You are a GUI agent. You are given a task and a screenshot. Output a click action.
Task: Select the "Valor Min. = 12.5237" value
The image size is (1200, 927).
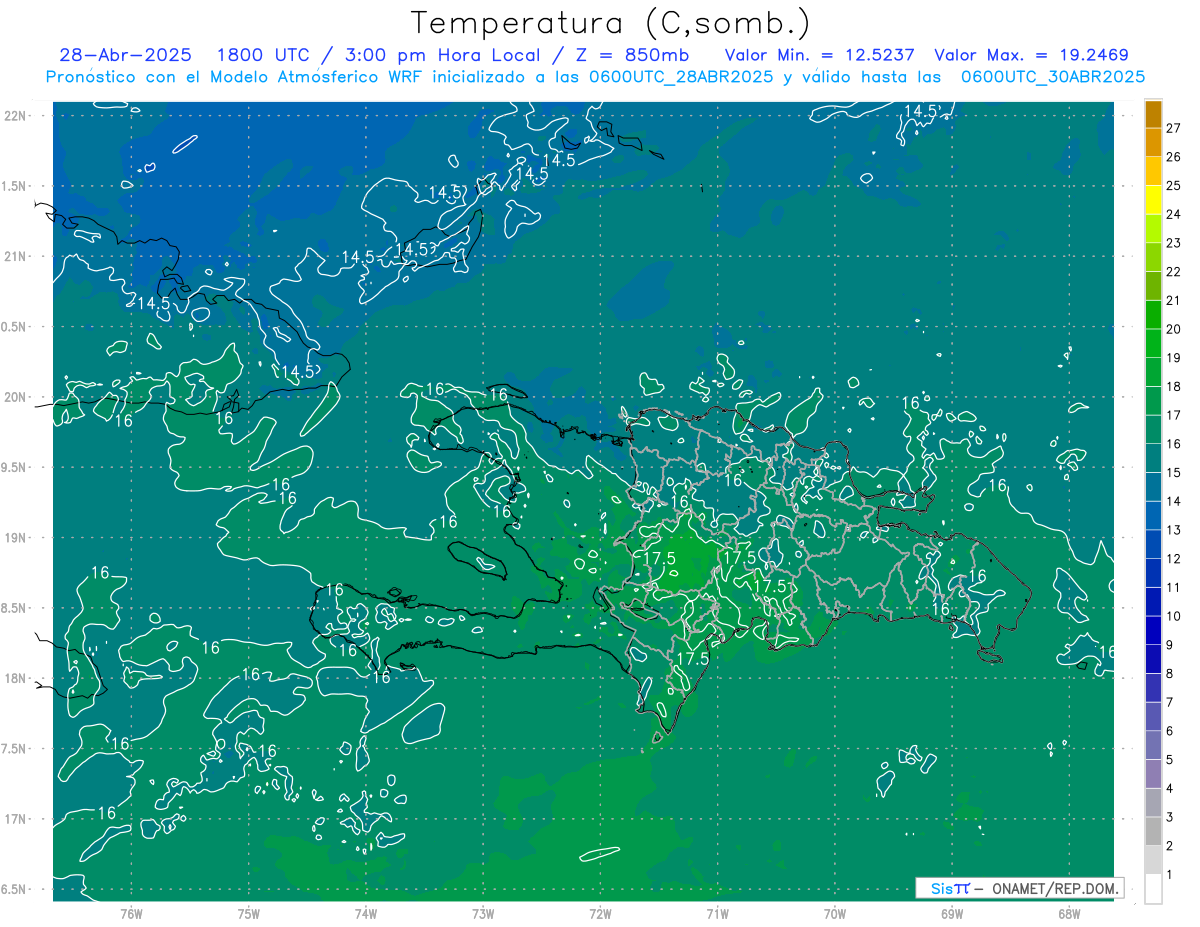point(820,55)
